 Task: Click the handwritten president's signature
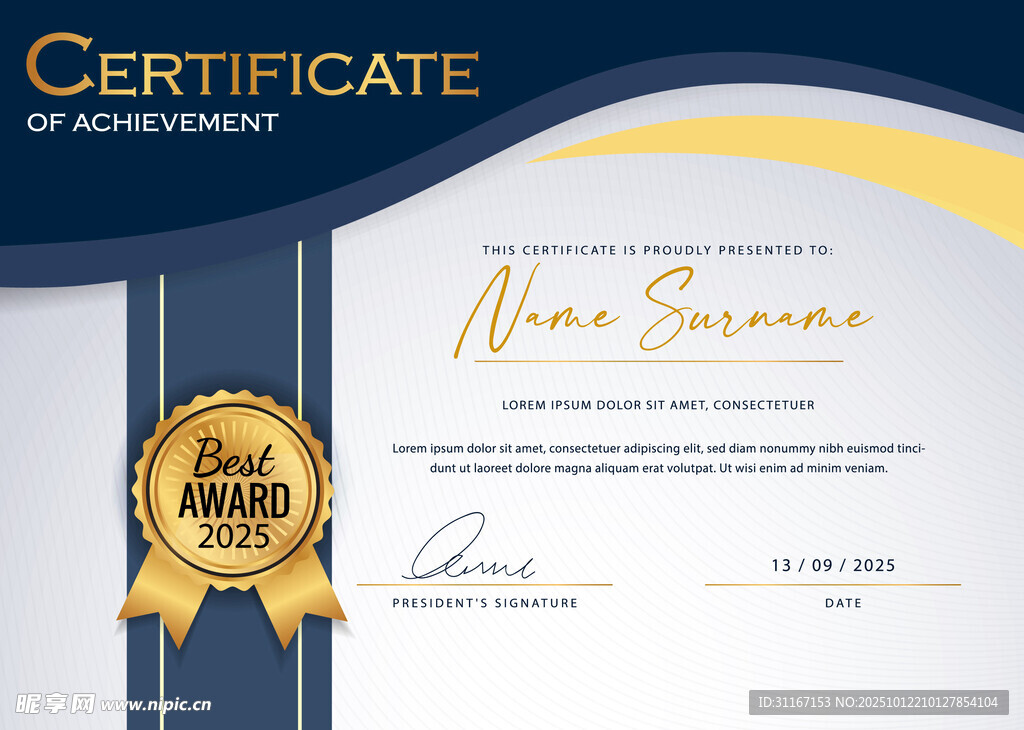(468, 547)
